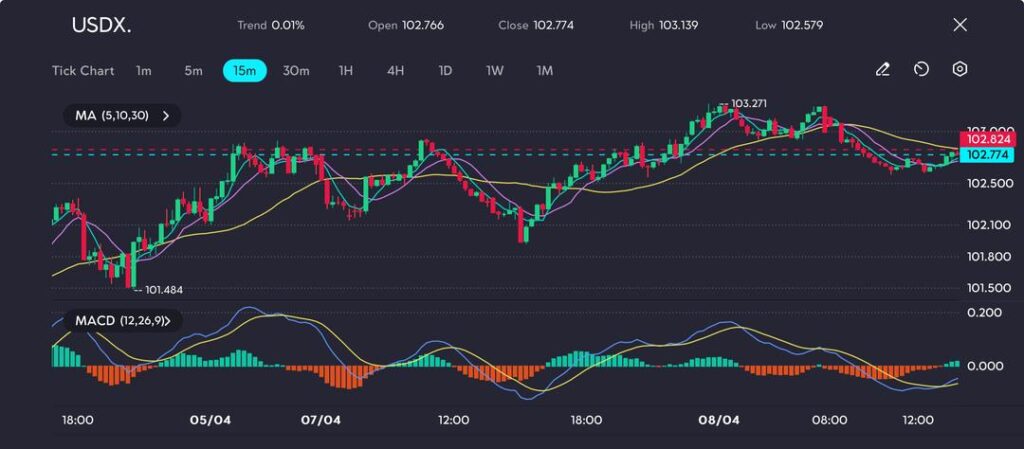Open the hexagon chart settings icon
The width and height of the screenshot is (1024, 449).
[959, 70]
